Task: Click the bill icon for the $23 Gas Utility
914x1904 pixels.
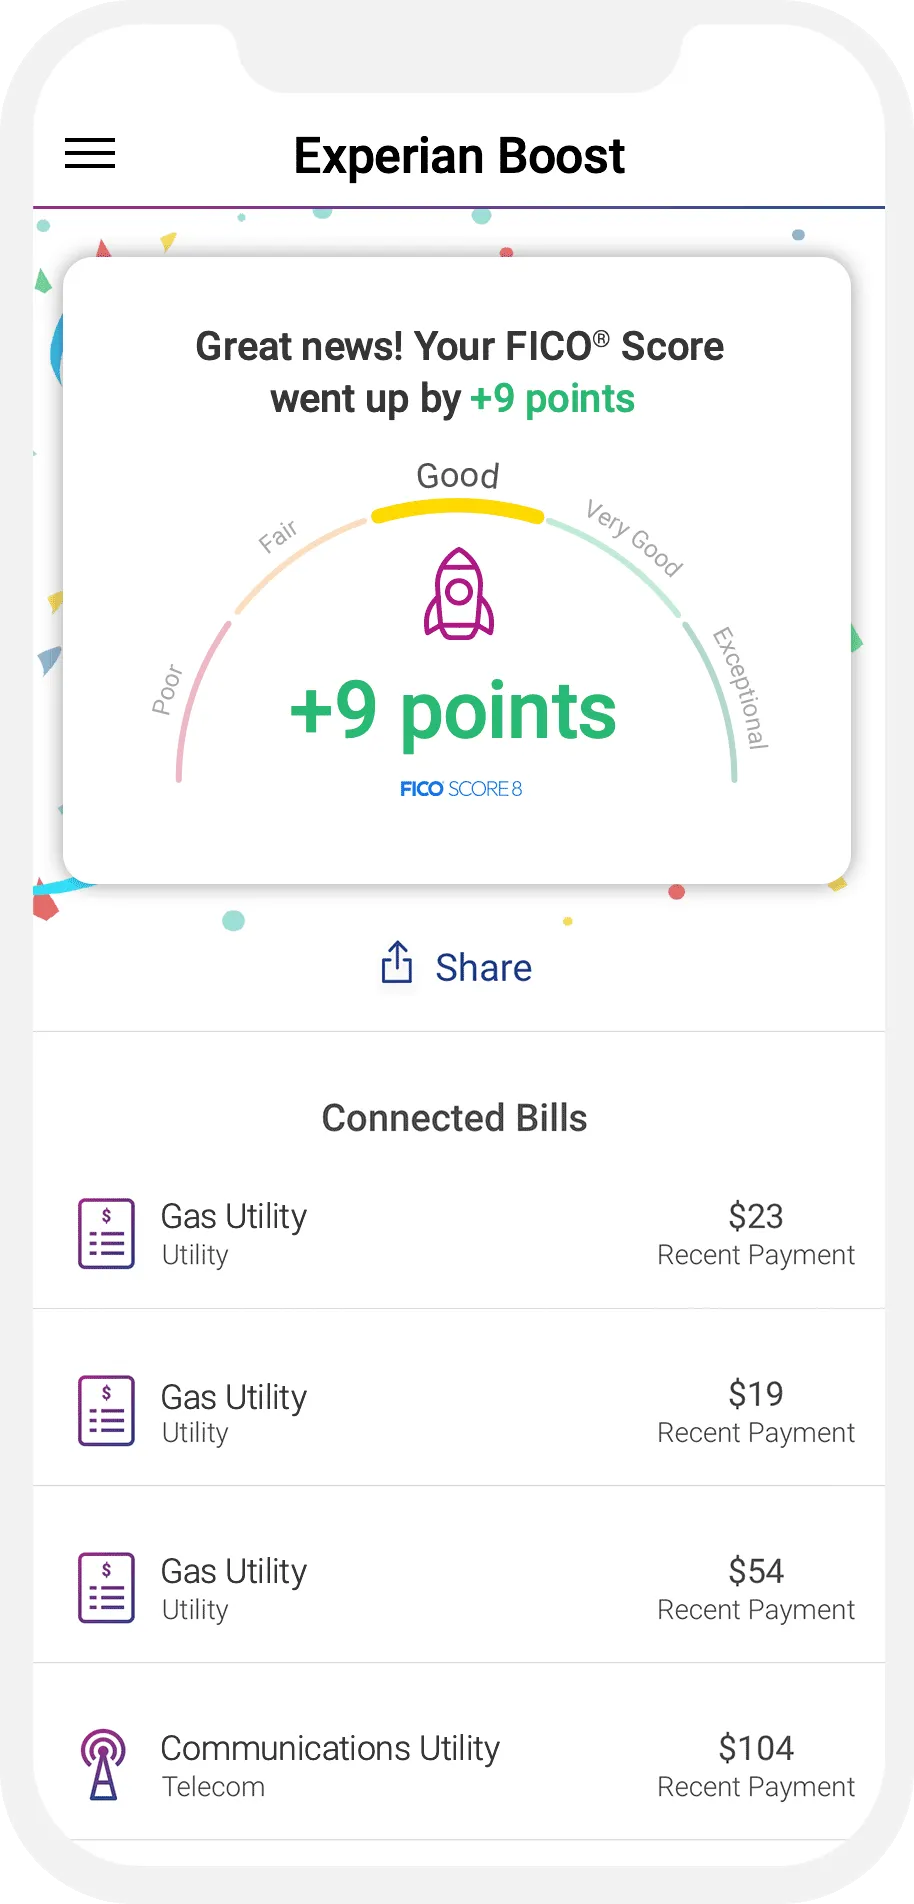Action: point(106,1234)
